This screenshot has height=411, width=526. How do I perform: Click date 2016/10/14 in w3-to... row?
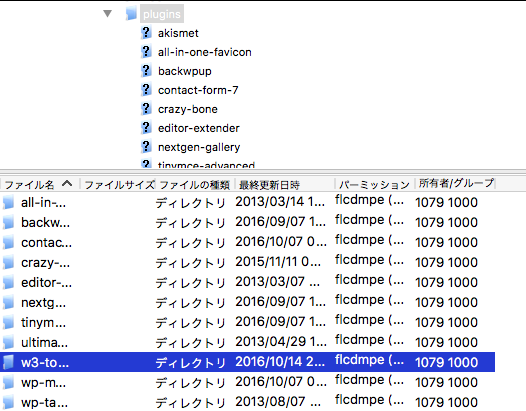280,361
